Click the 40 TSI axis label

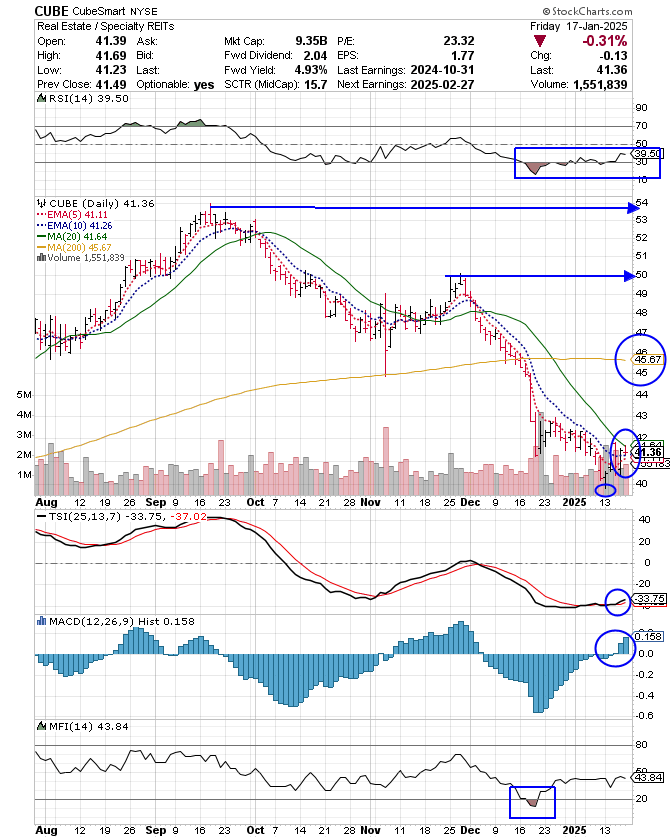pyautogui.click(x=644, y=519)
